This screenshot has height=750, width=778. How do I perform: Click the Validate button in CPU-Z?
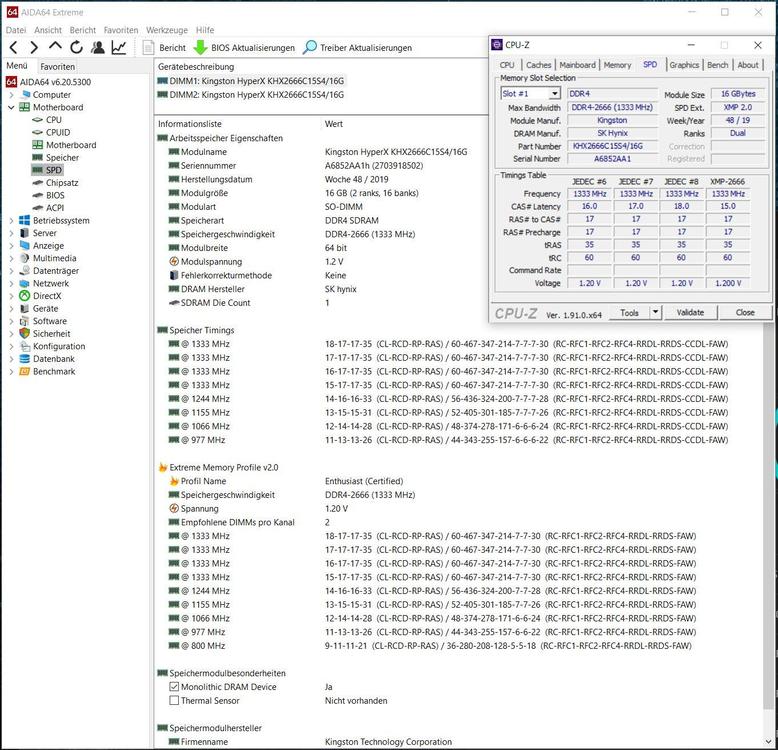point(690,312)
